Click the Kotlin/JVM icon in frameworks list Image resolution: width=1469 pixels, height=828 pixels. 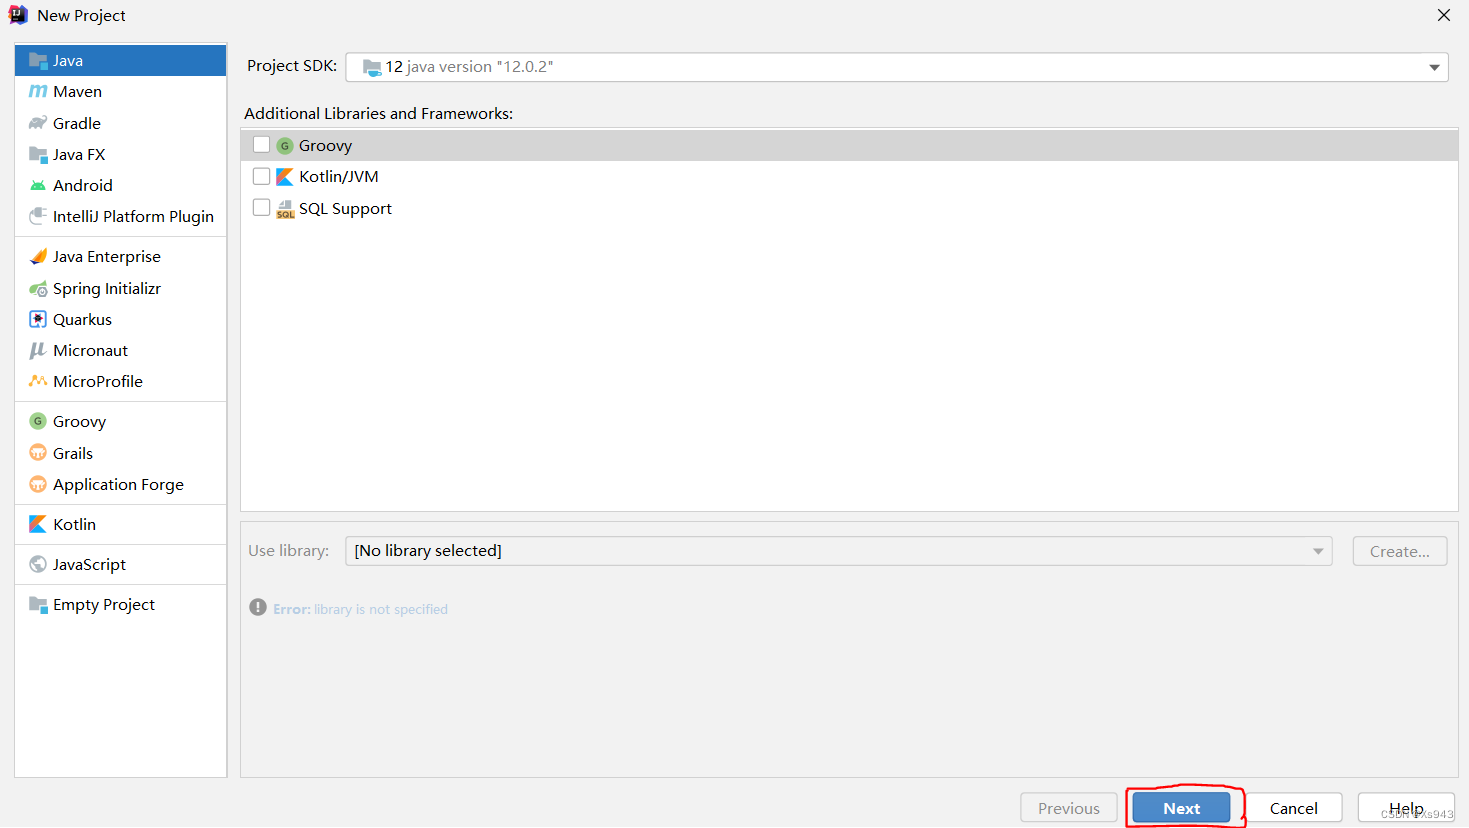pyautogui.click(x=285, y=177)
